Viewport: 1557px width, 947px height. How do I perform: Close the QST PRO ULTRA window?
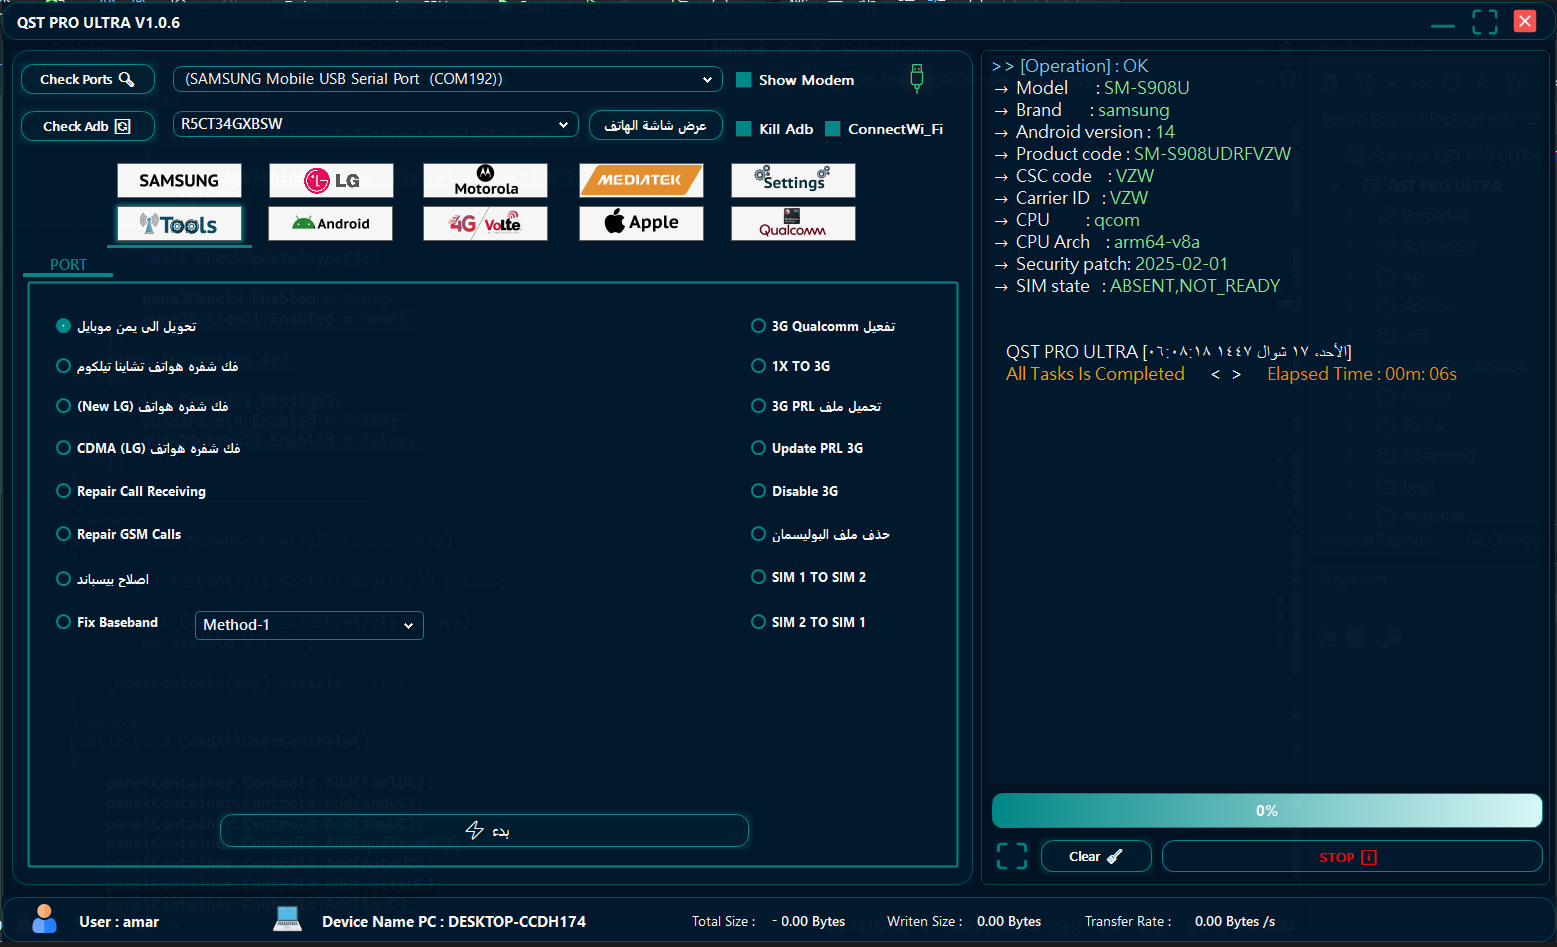coord(1525,21)
